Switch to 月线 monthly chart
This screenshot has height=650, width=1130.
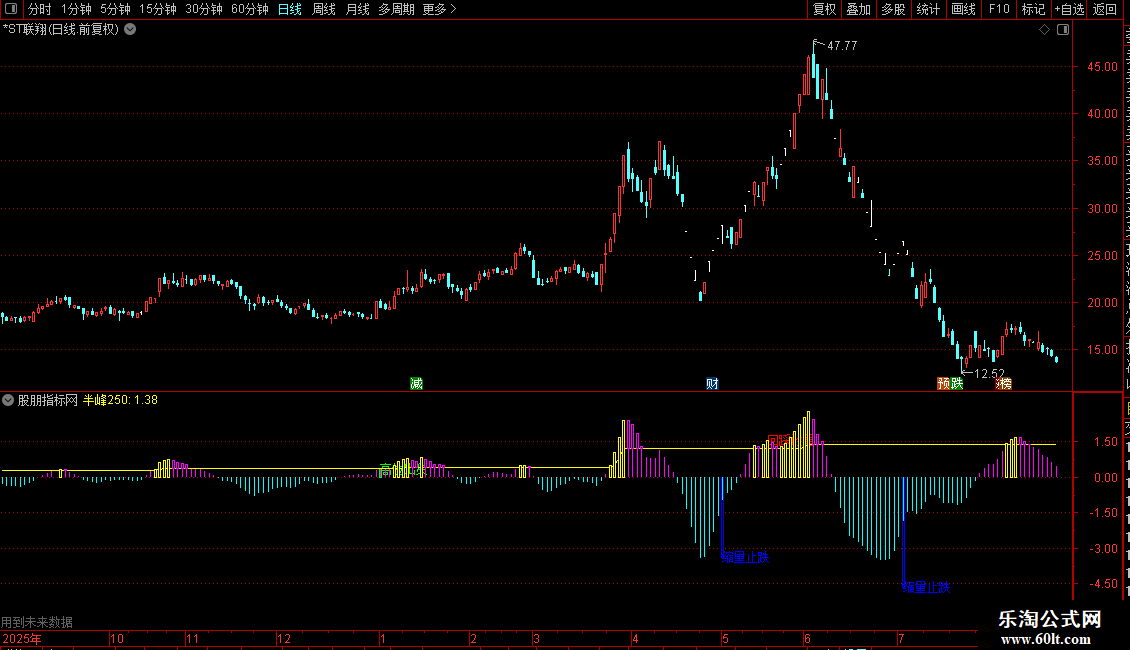point(357,9)
